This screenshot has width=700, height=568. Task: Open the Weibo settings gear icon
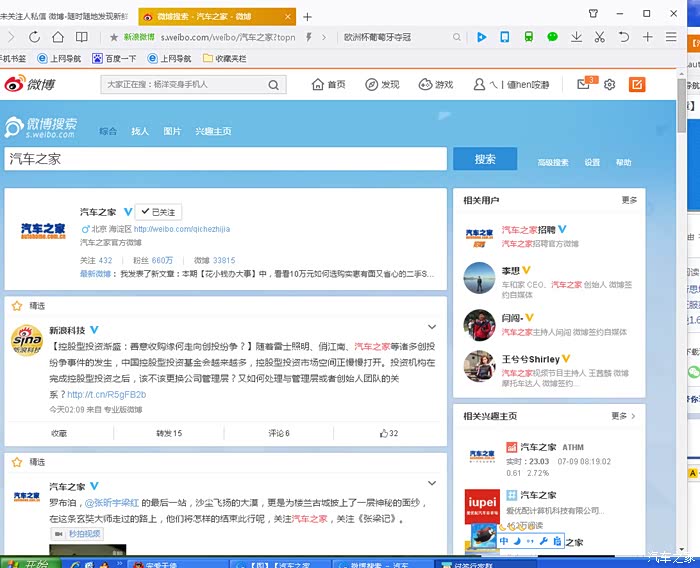[x=609, y=85]
